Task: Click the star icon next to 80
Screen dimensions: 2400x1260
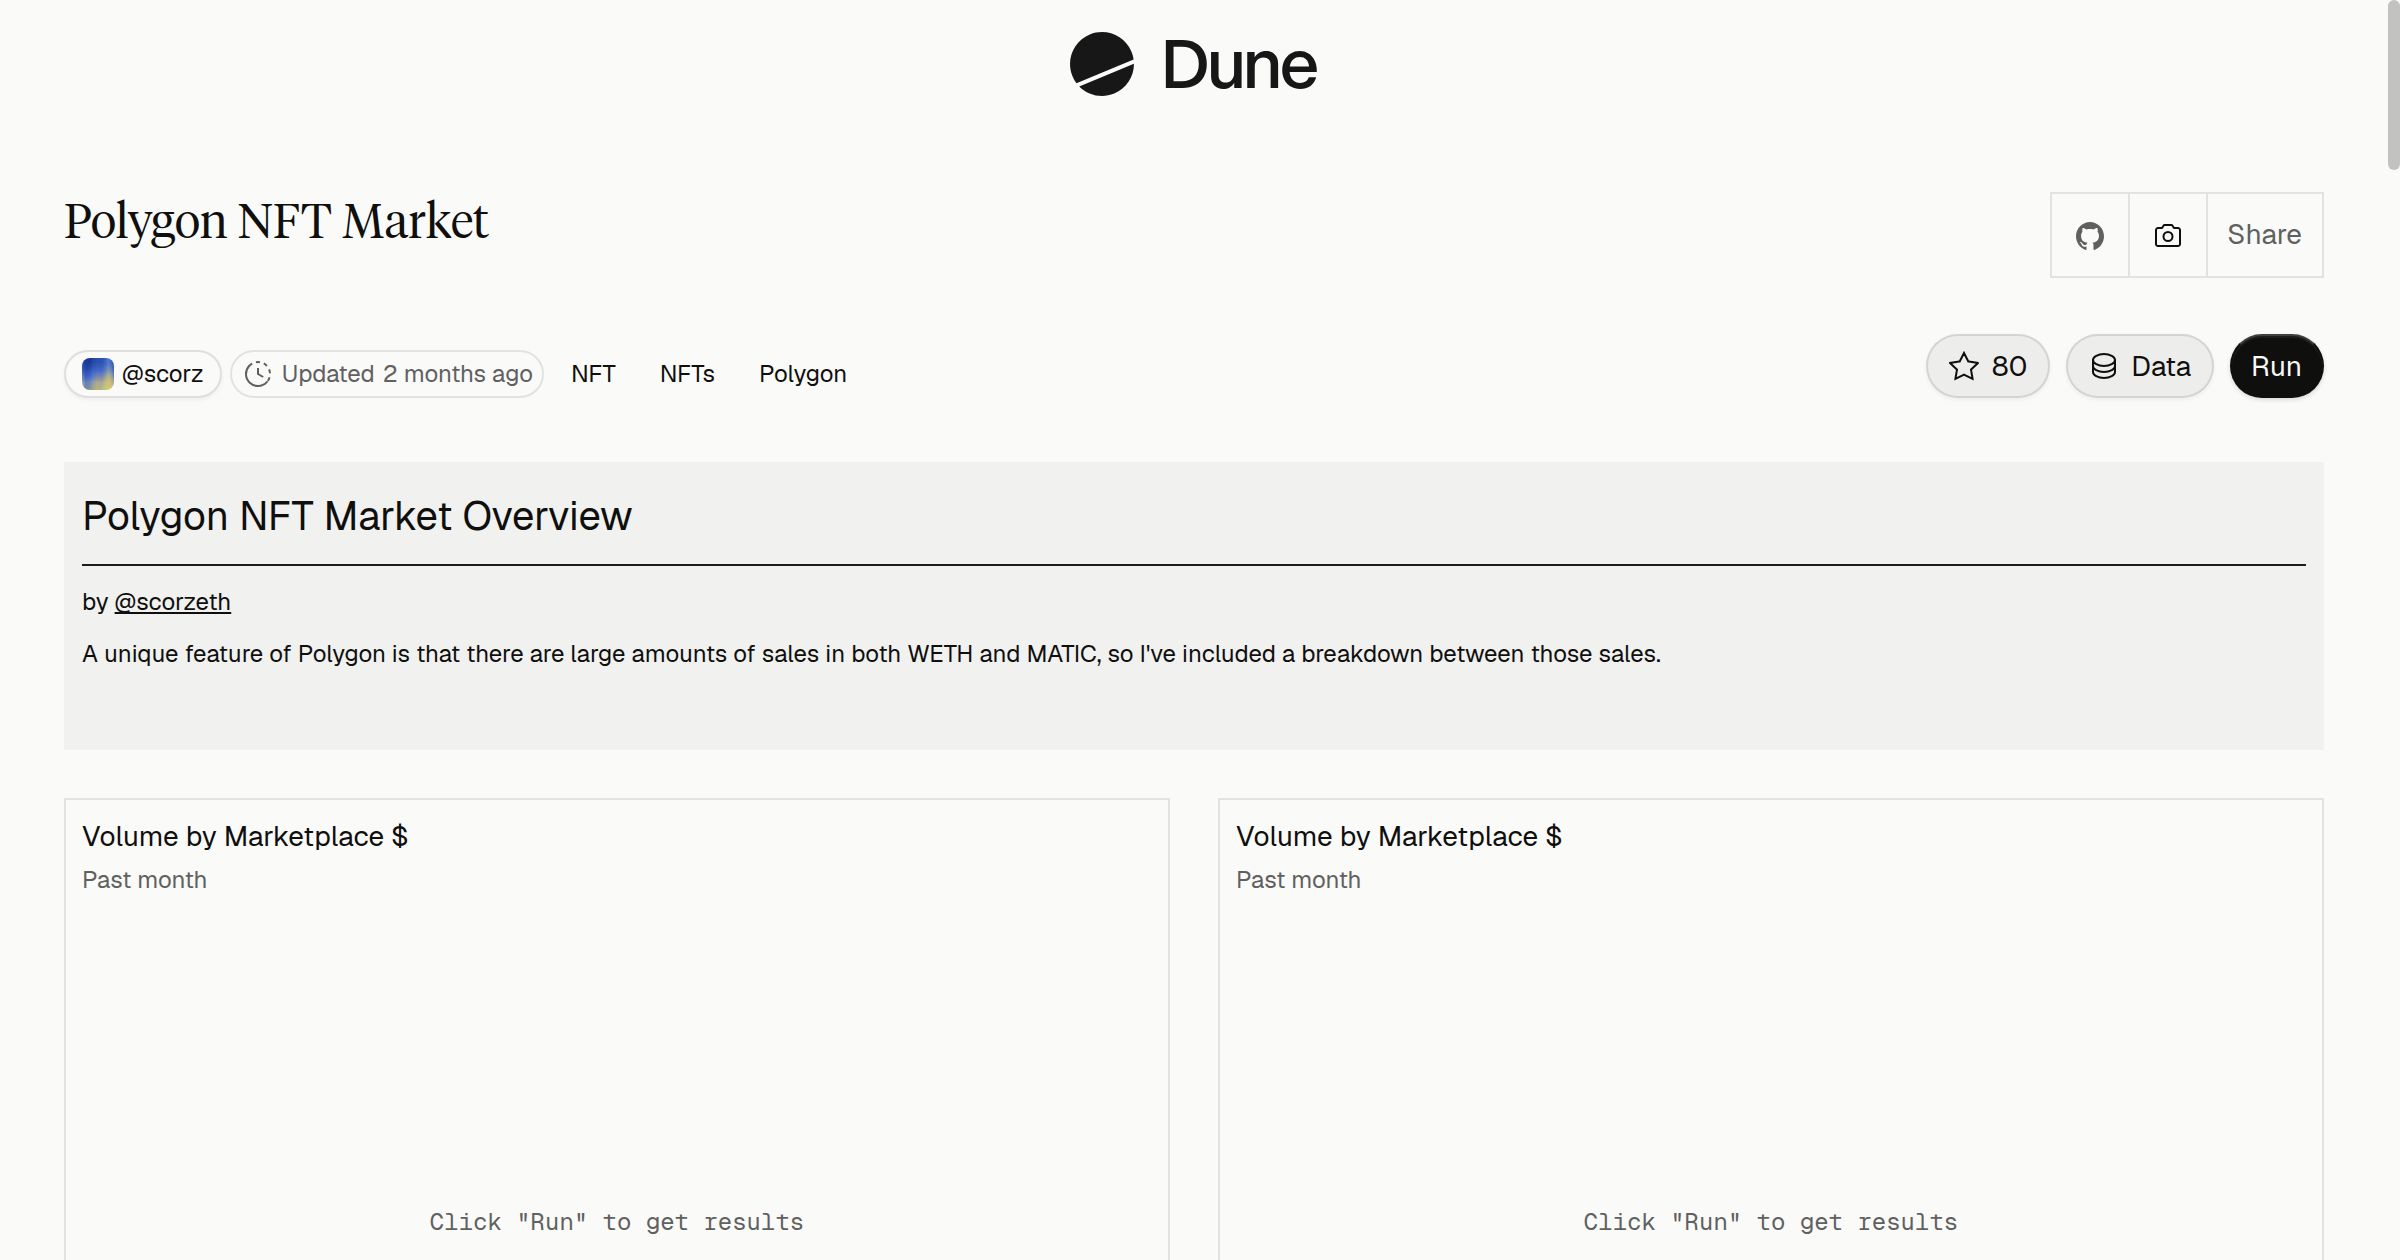Action: [x=1964, y=366]
